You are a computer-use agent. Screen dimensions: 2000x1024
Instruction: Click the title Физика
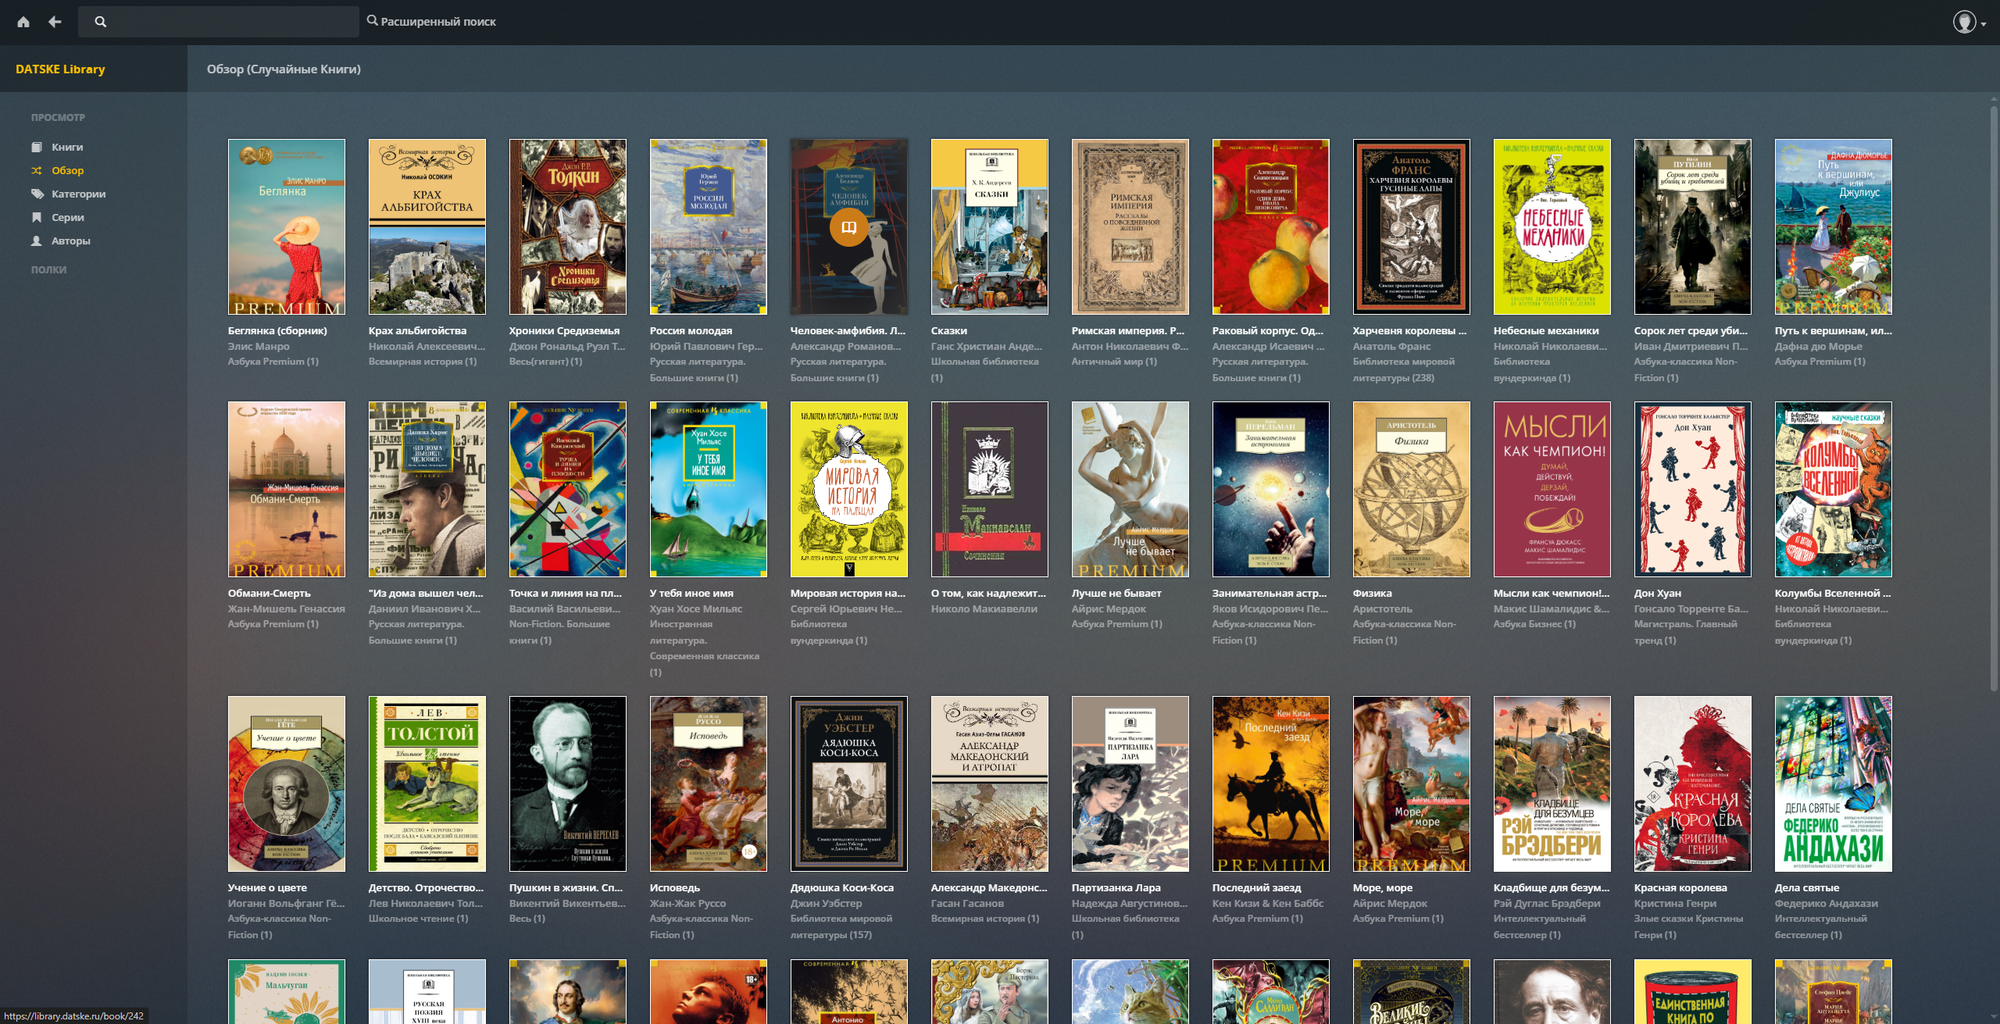1372,593
